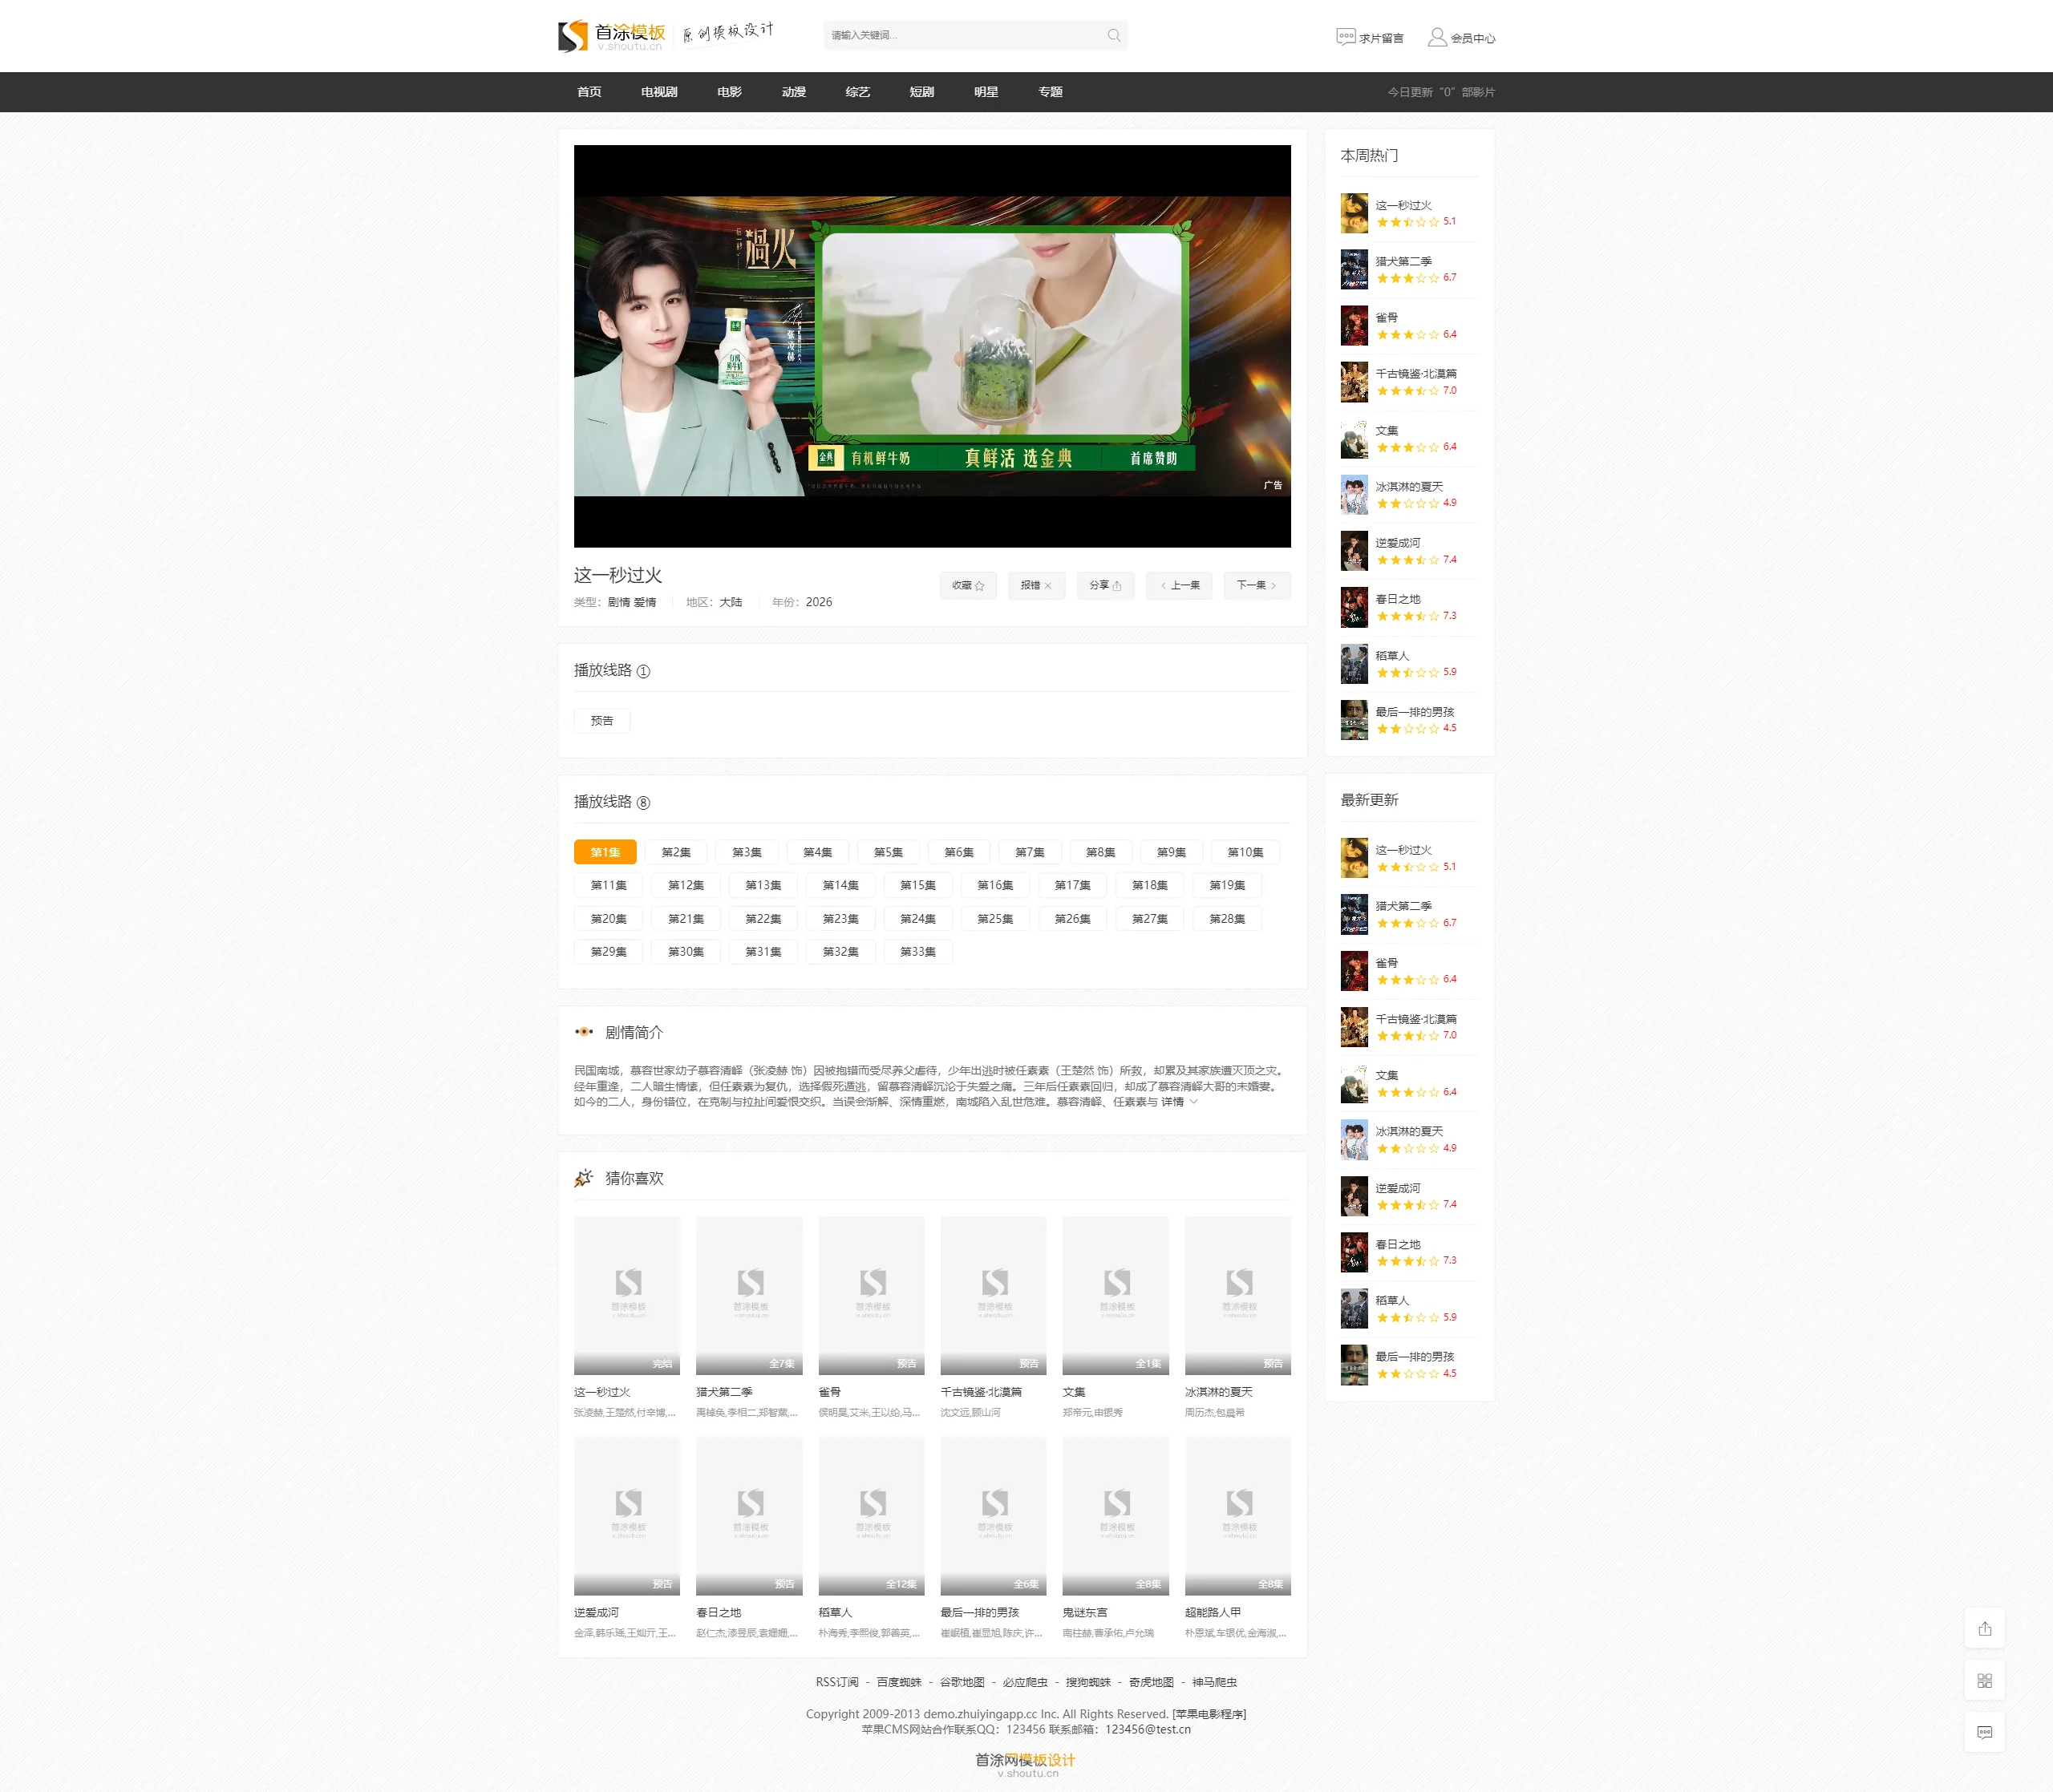
Task: Select episode 第28集
Action: [1227, 919]
